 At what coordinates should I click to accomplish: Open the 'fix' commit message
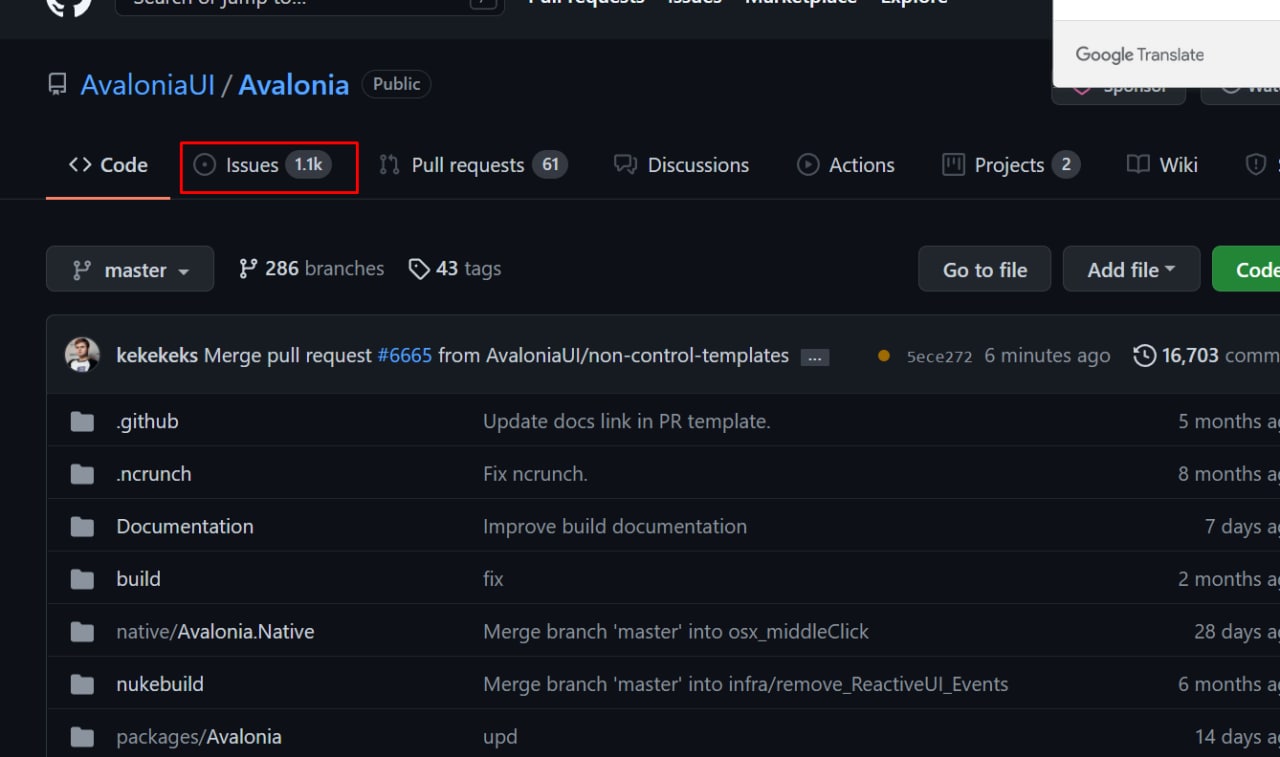[493, 579]
